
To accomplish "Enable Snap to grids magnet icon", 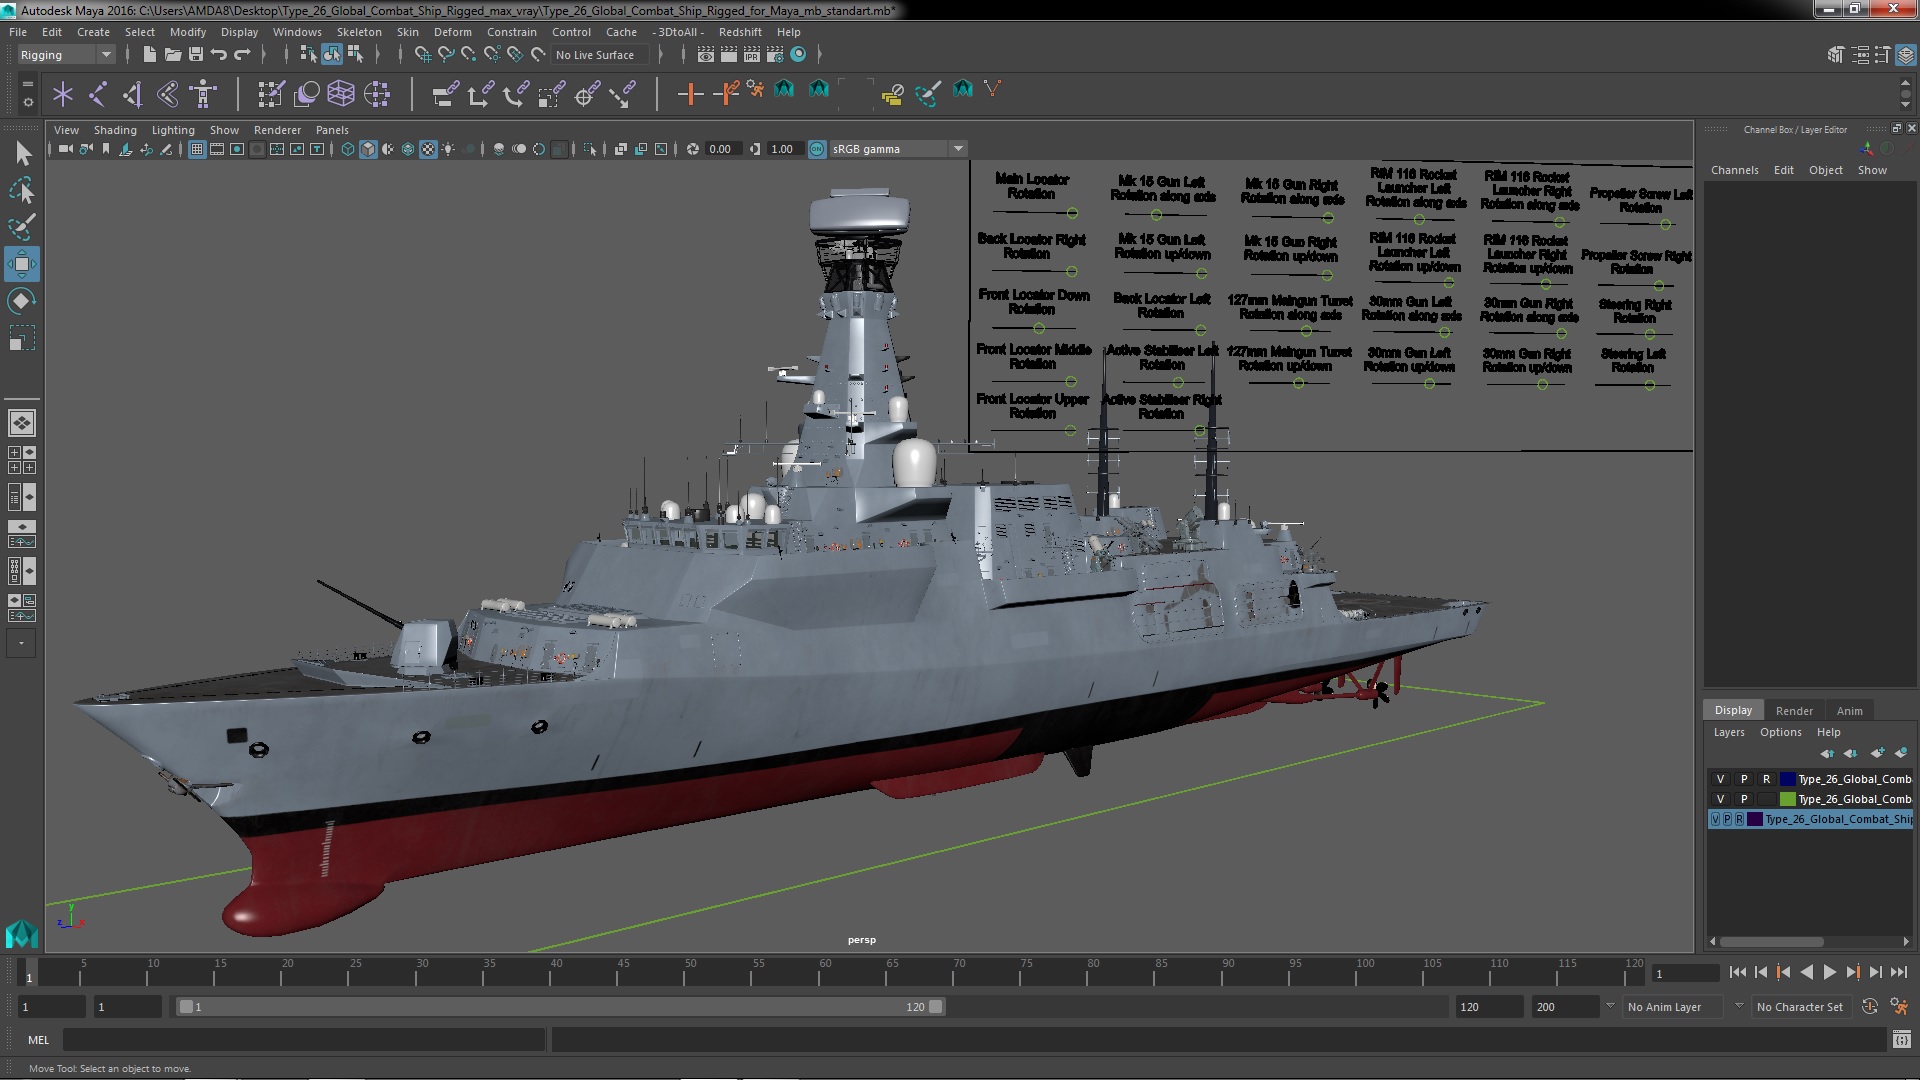I will [423, 55].
